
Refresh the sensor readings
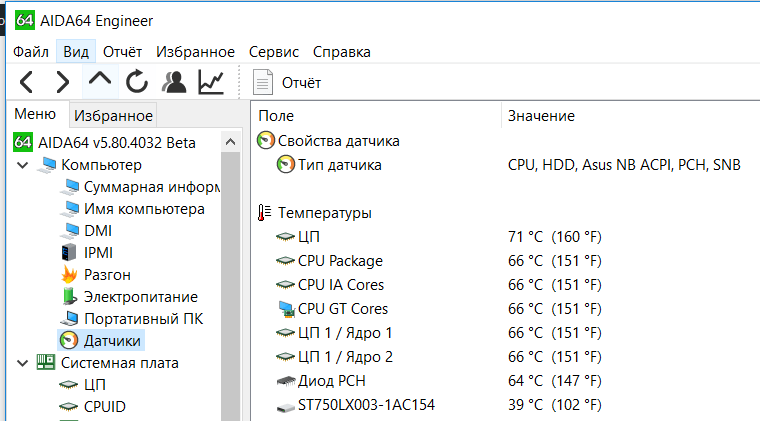point(137,81)
